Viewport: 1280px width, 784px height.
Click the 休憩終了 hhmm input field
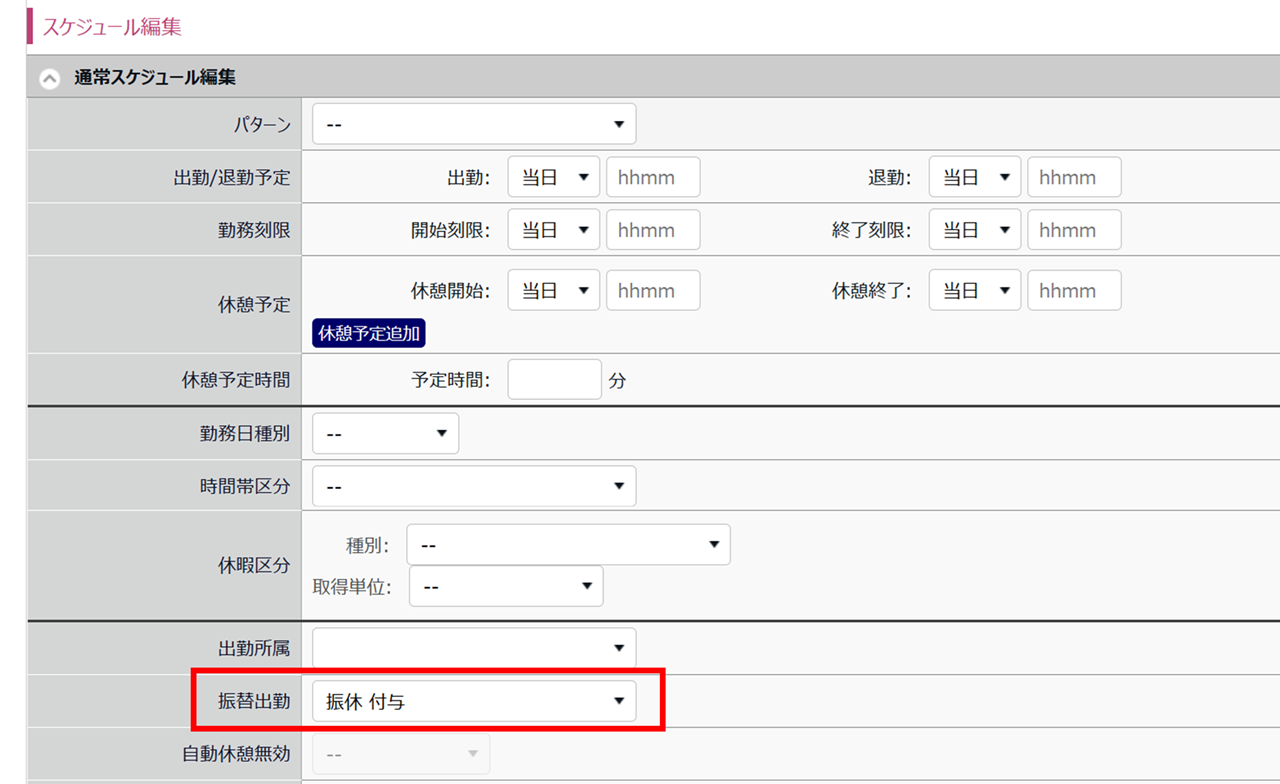1074,290
